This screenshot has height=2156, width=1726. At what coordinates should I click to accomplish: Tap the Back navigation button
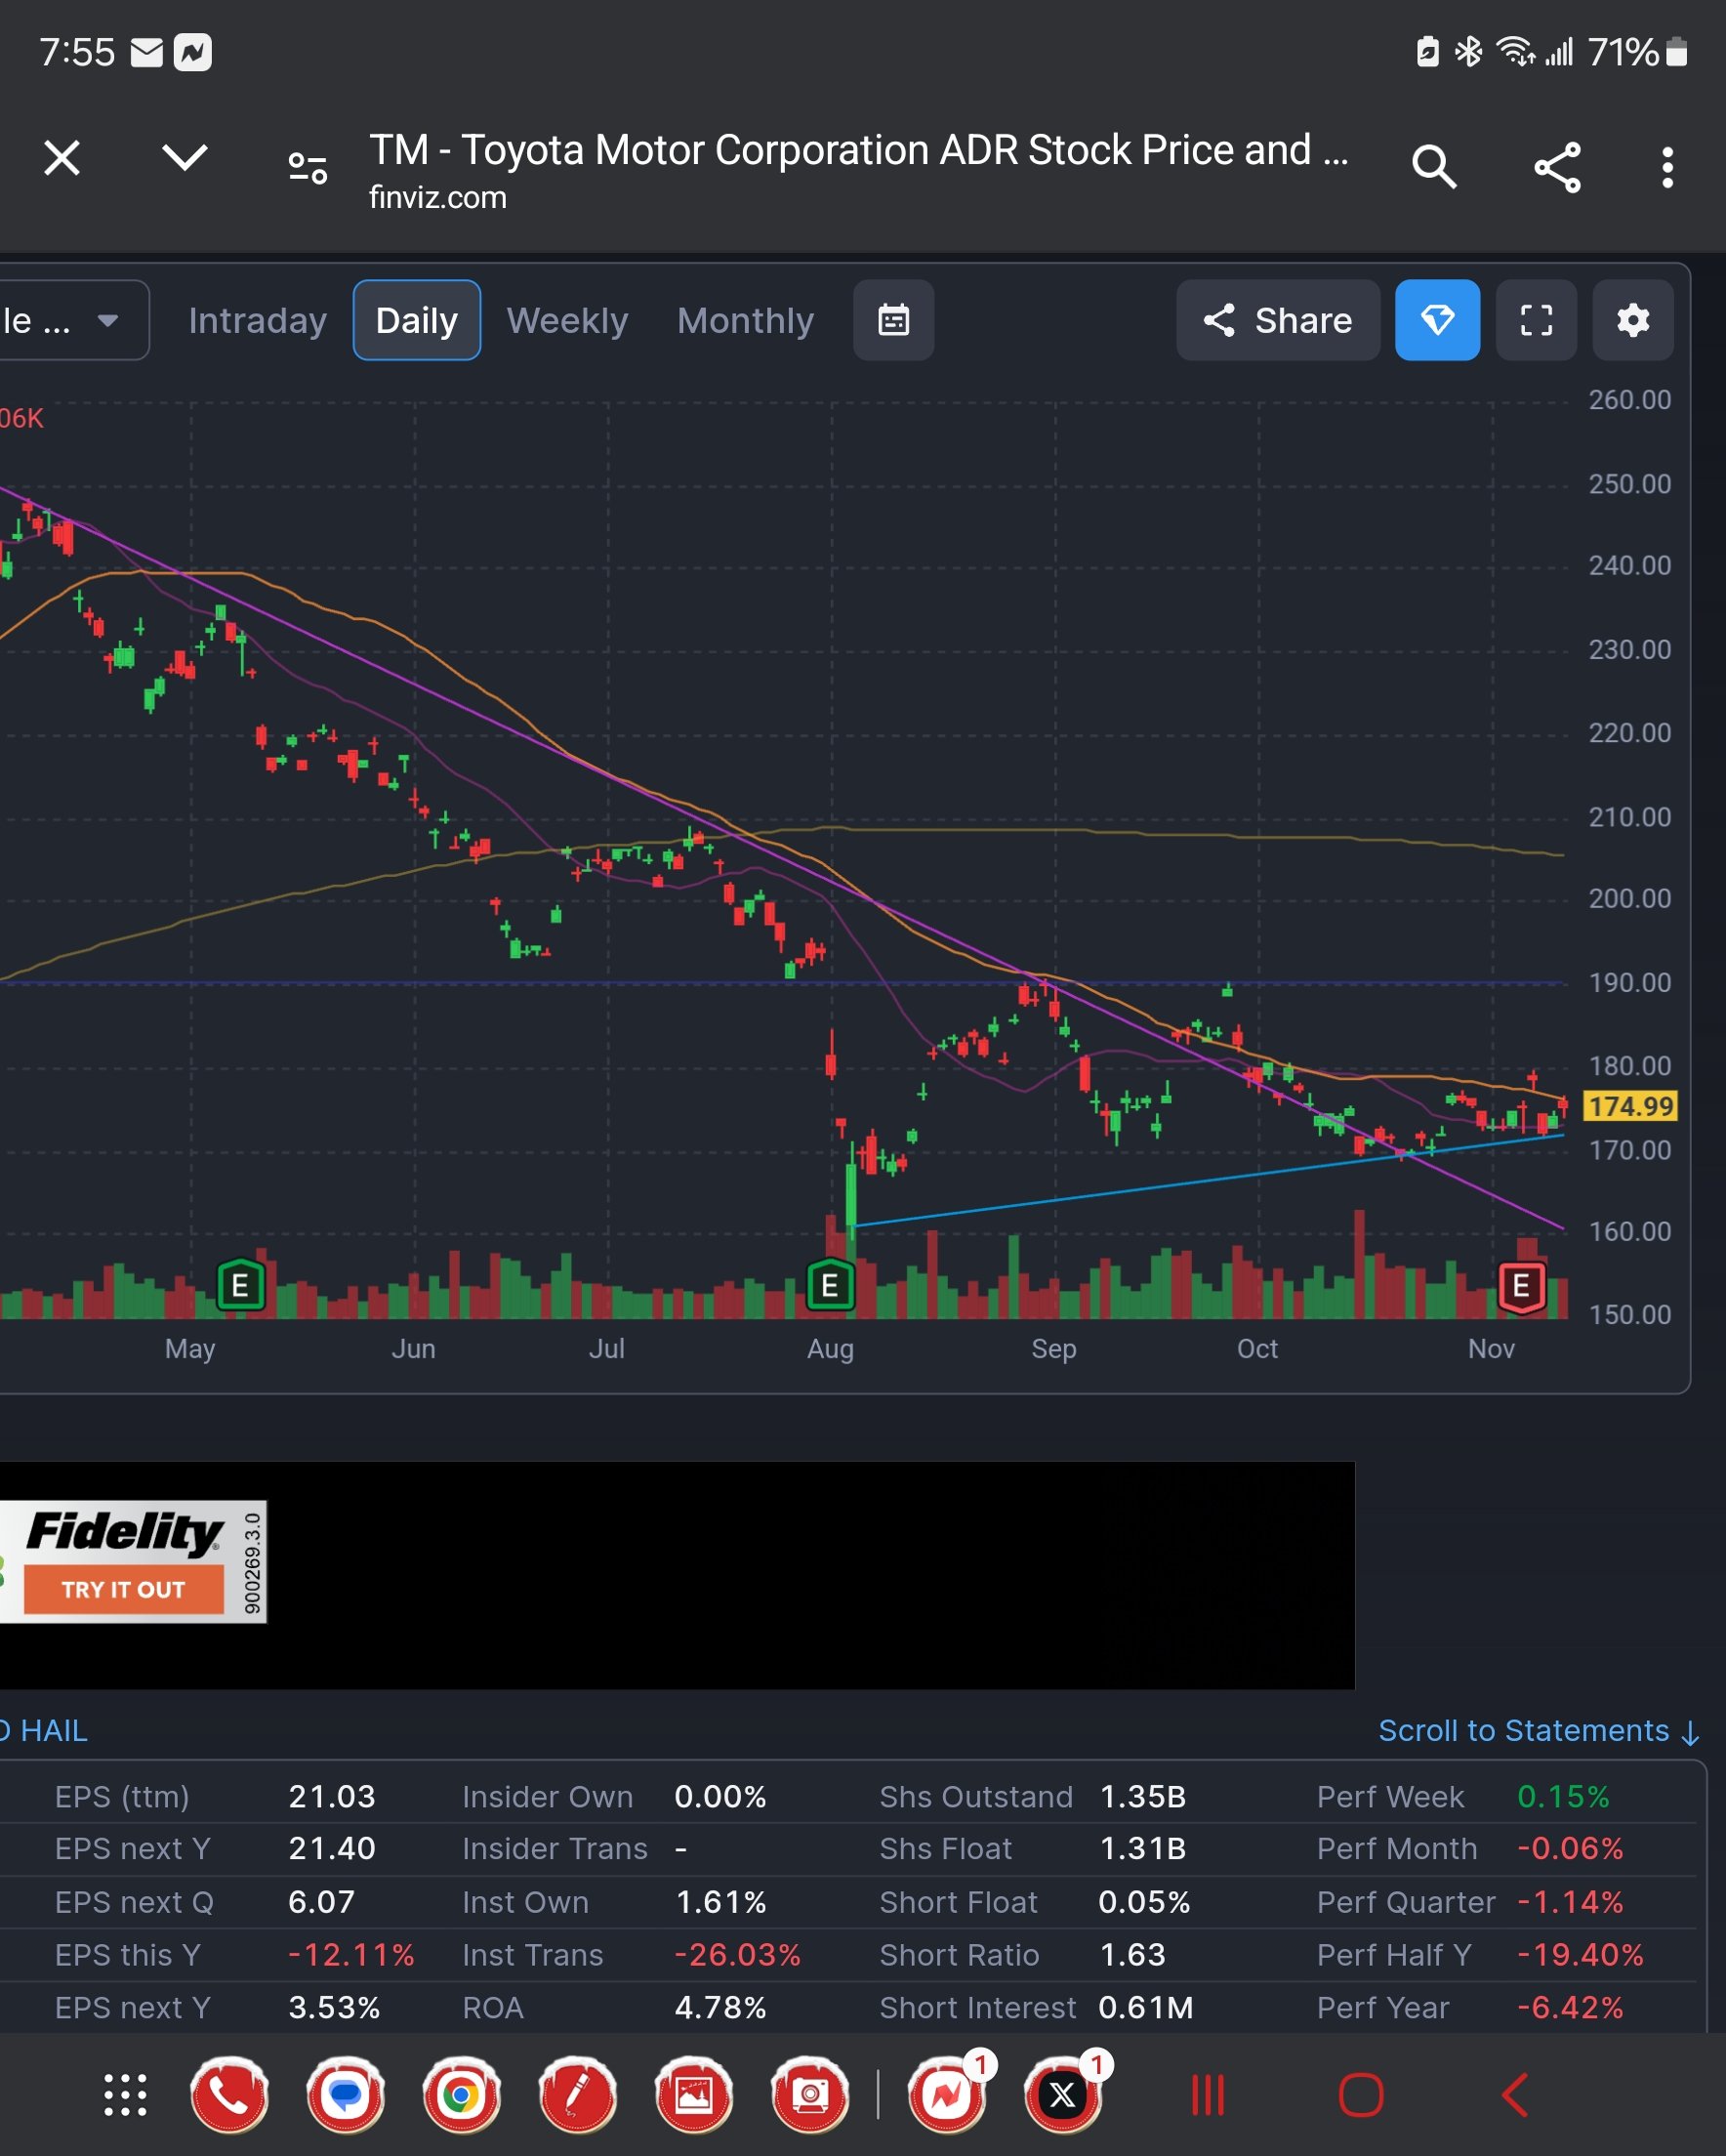pos(1514,2095)
